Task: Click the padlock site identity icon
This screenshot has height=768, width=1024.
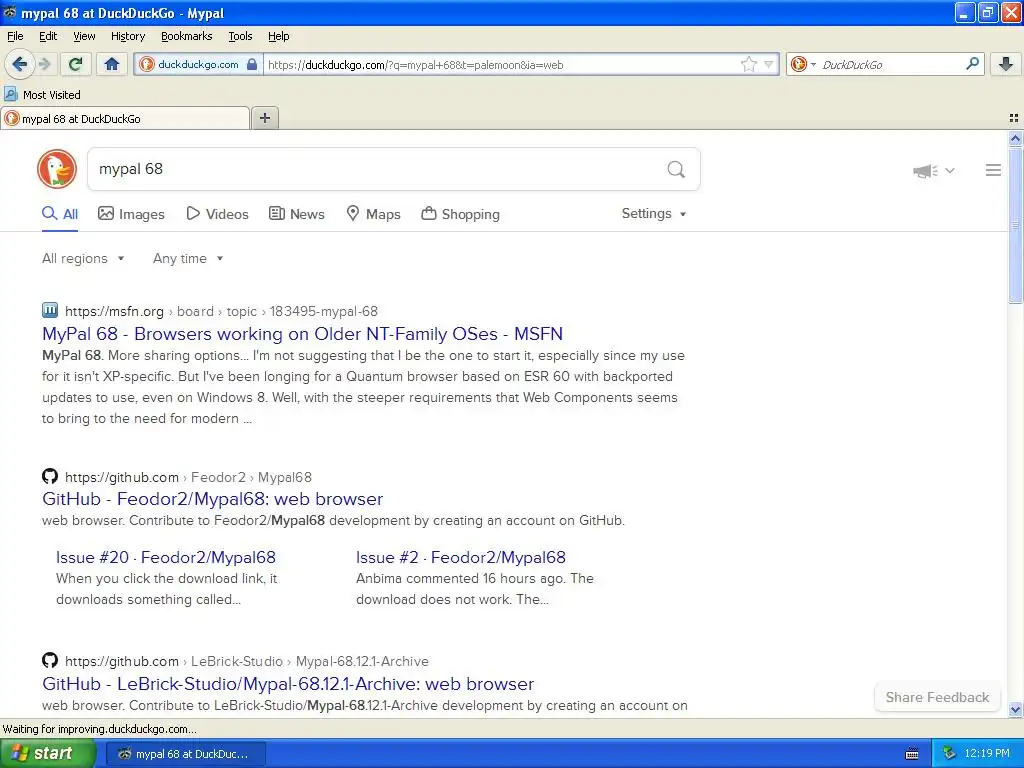Action: pyautogui.click(x=251, y=65)
